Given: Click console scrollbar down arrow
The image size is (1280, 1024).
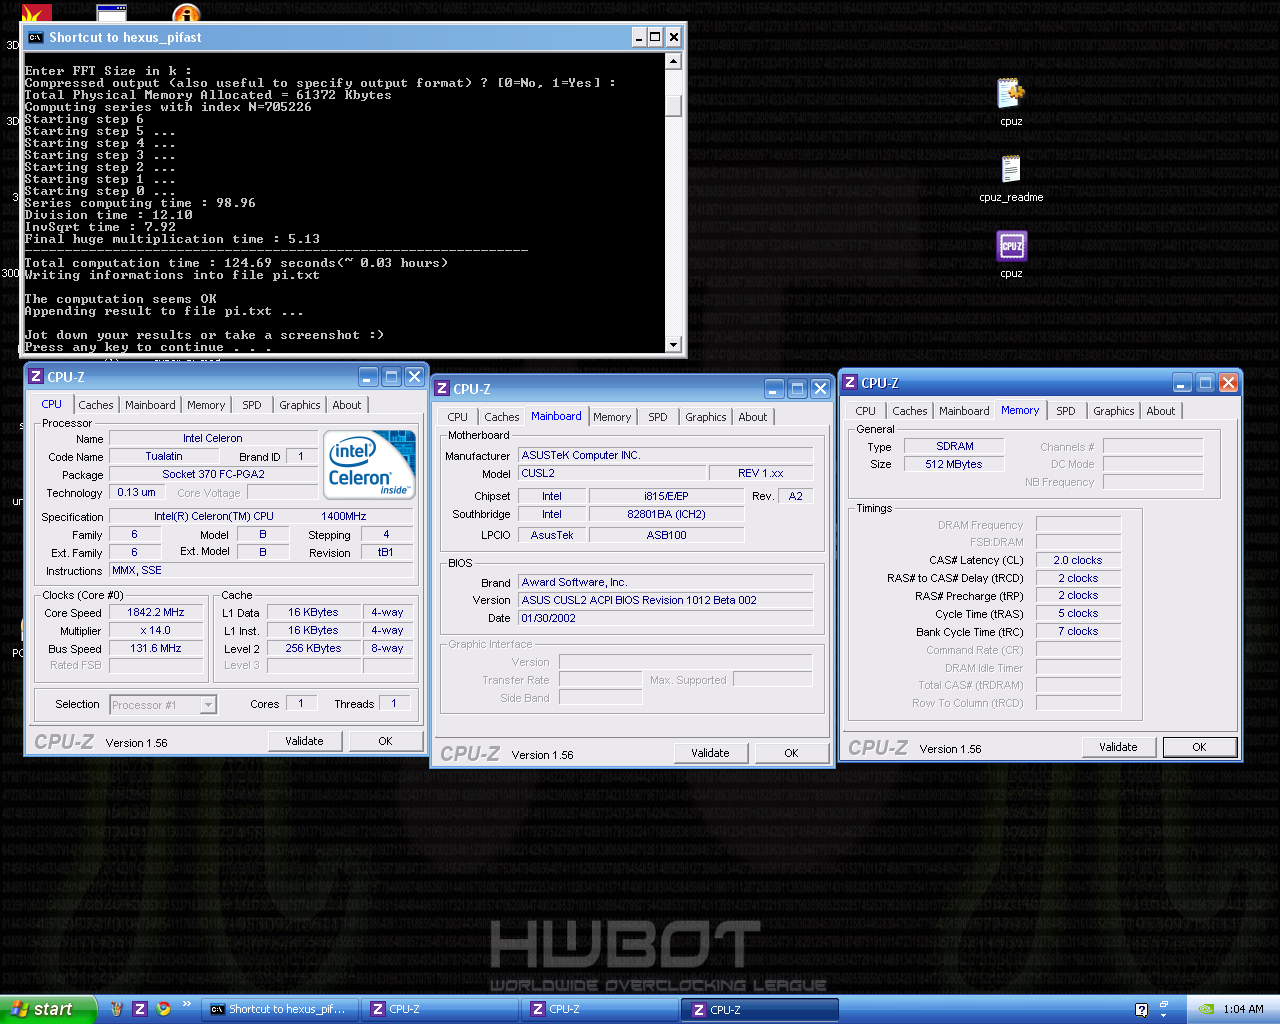Looking at the screenshot, I should [x=673, y=345].
